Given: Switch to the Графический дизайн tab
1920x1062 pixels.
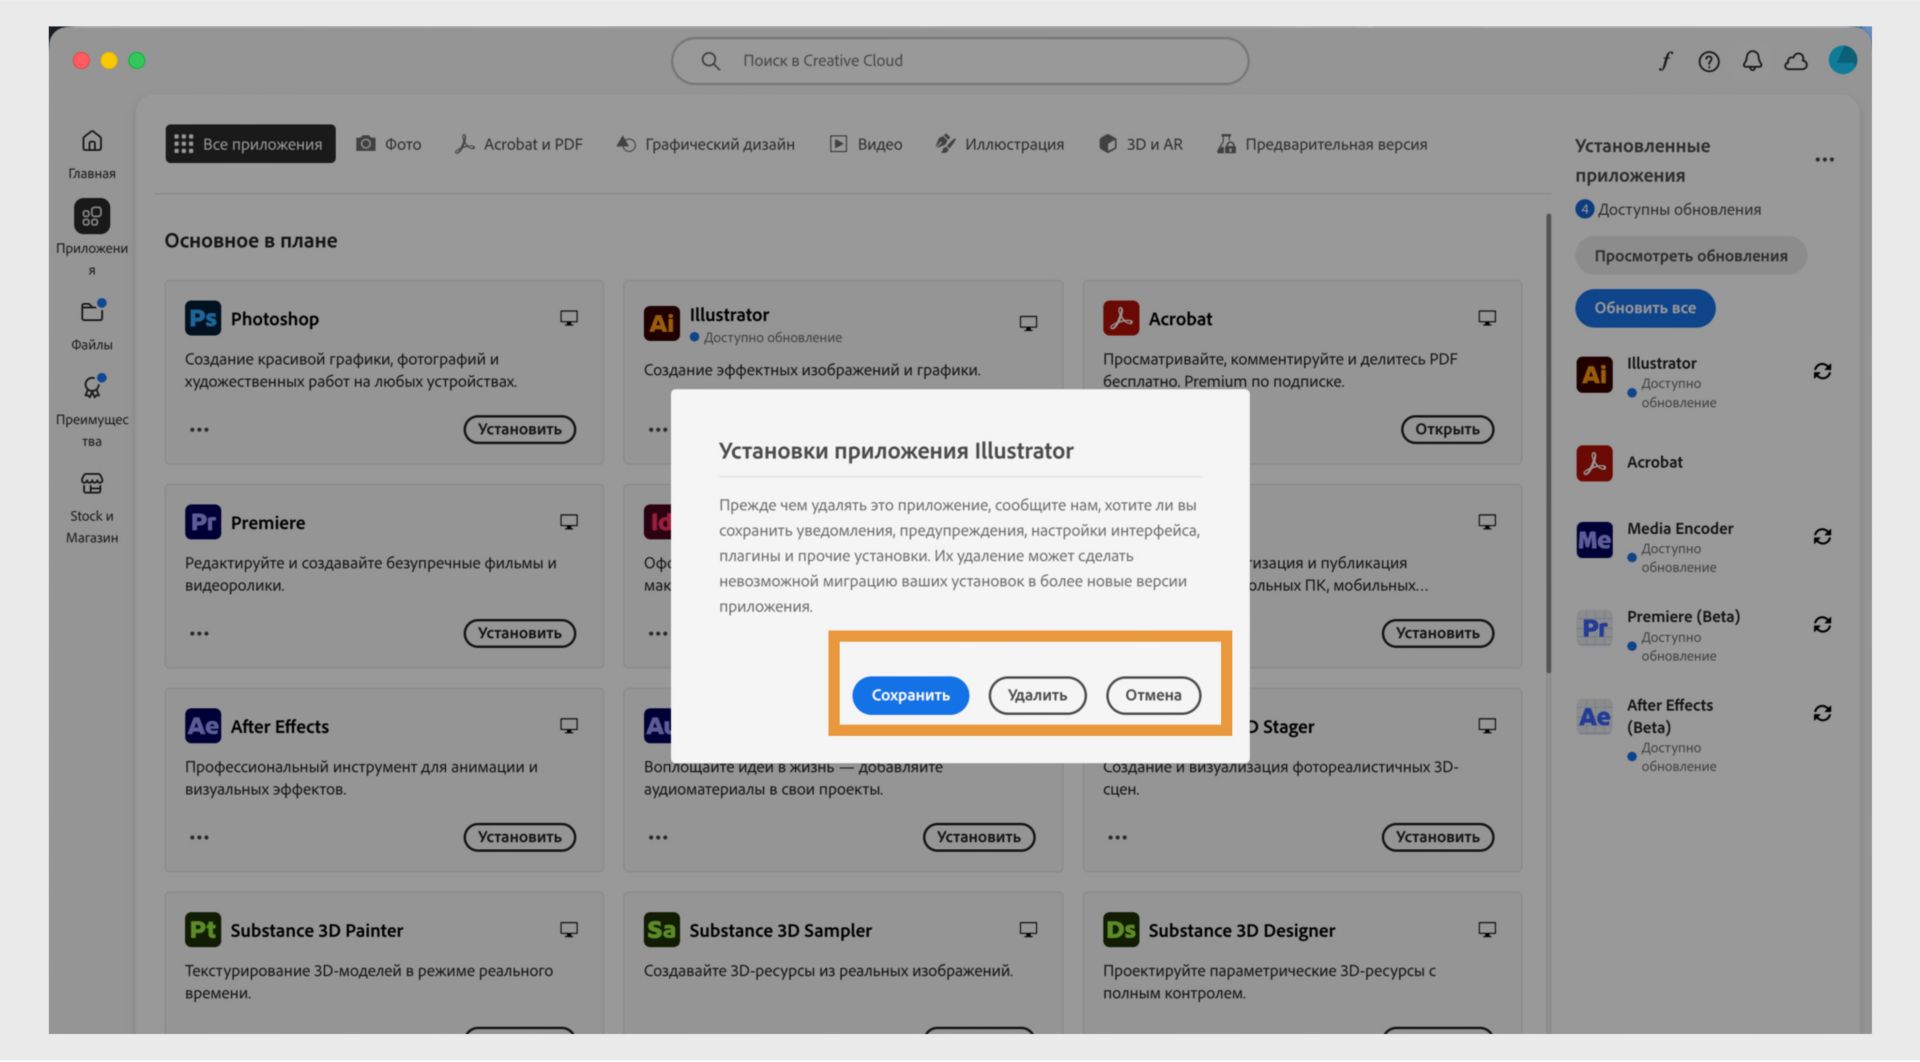Looking at the screenshot, I should (706, 144).
